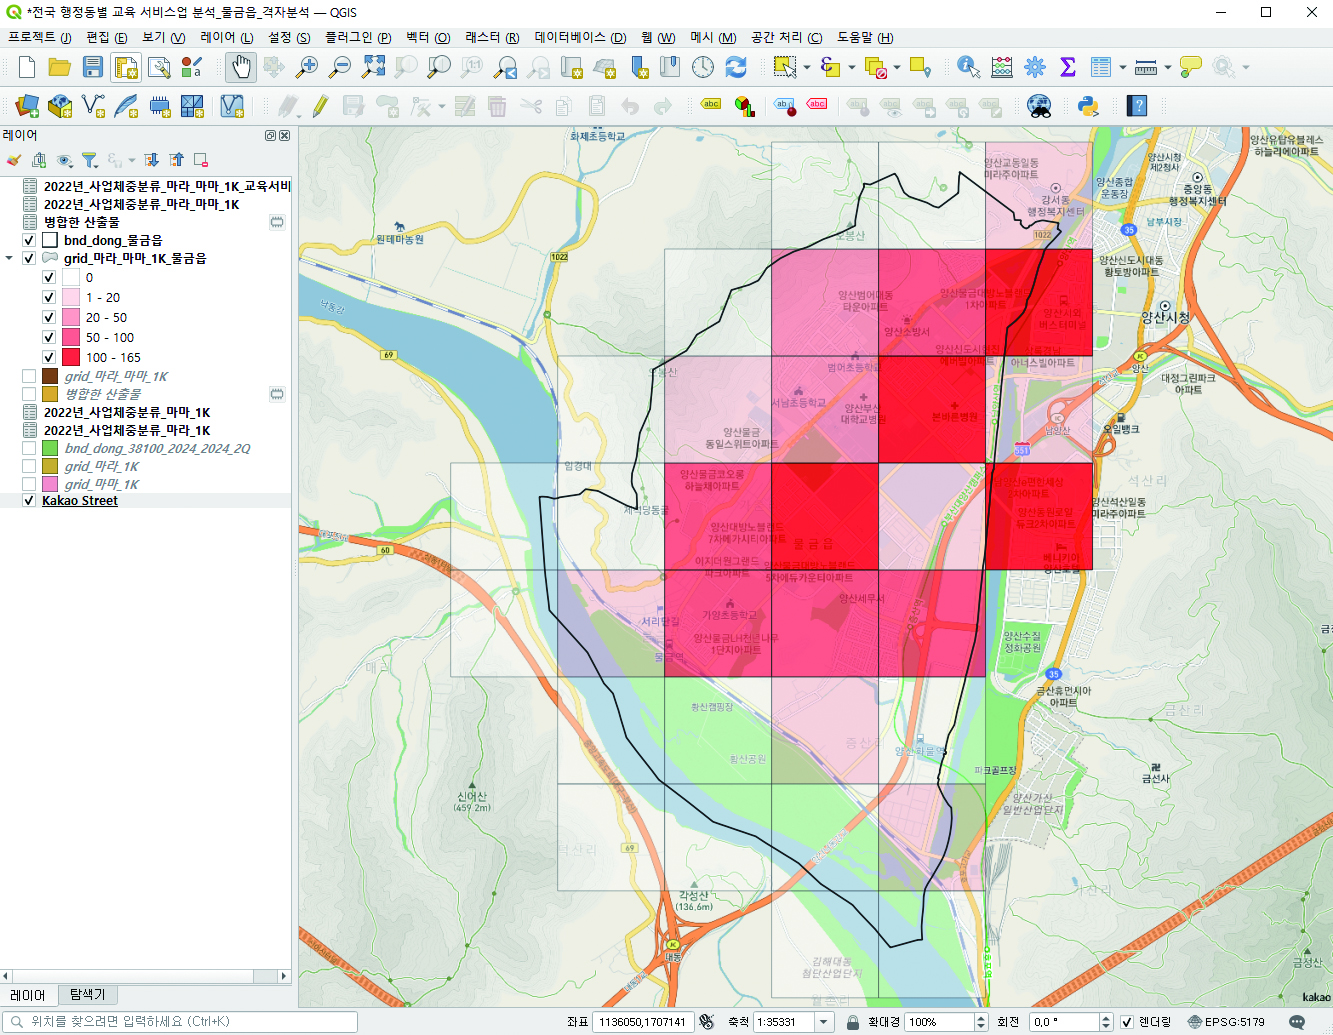Open the Python console

coord(1088,106)
